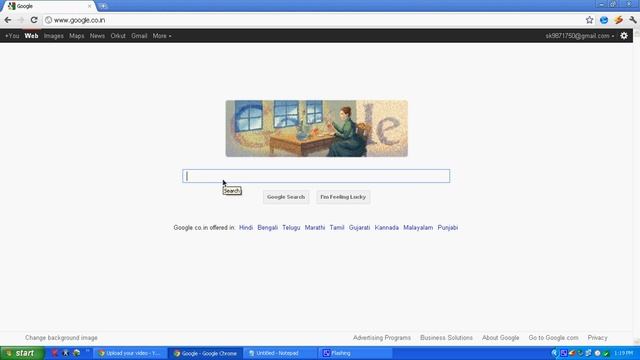
Task: Switch to Google - Google Chrome taskbar button
Action: pyautogui.click(x=205, y=353)
